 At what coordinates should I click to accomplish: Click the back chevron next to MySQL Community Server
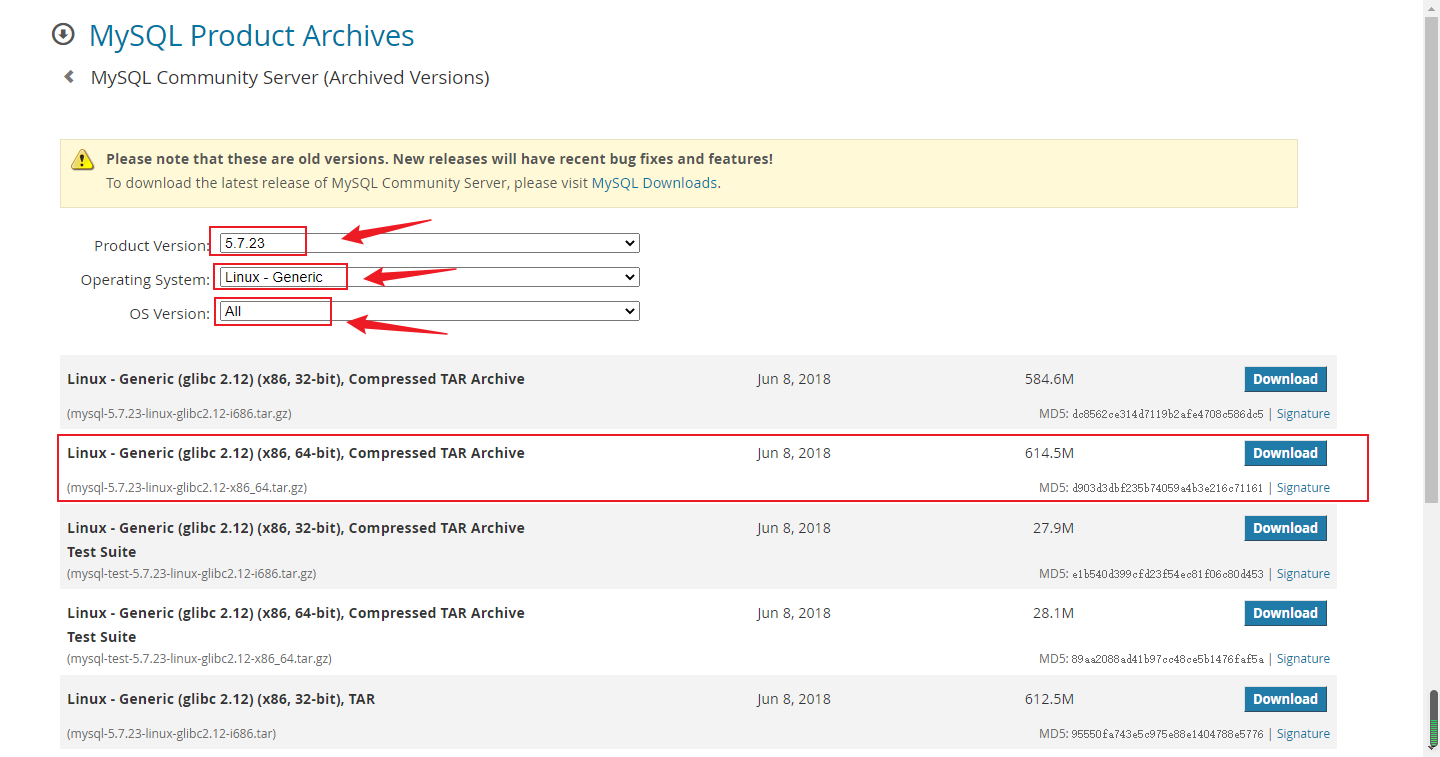pyautogui.click(x=69, y=76)
